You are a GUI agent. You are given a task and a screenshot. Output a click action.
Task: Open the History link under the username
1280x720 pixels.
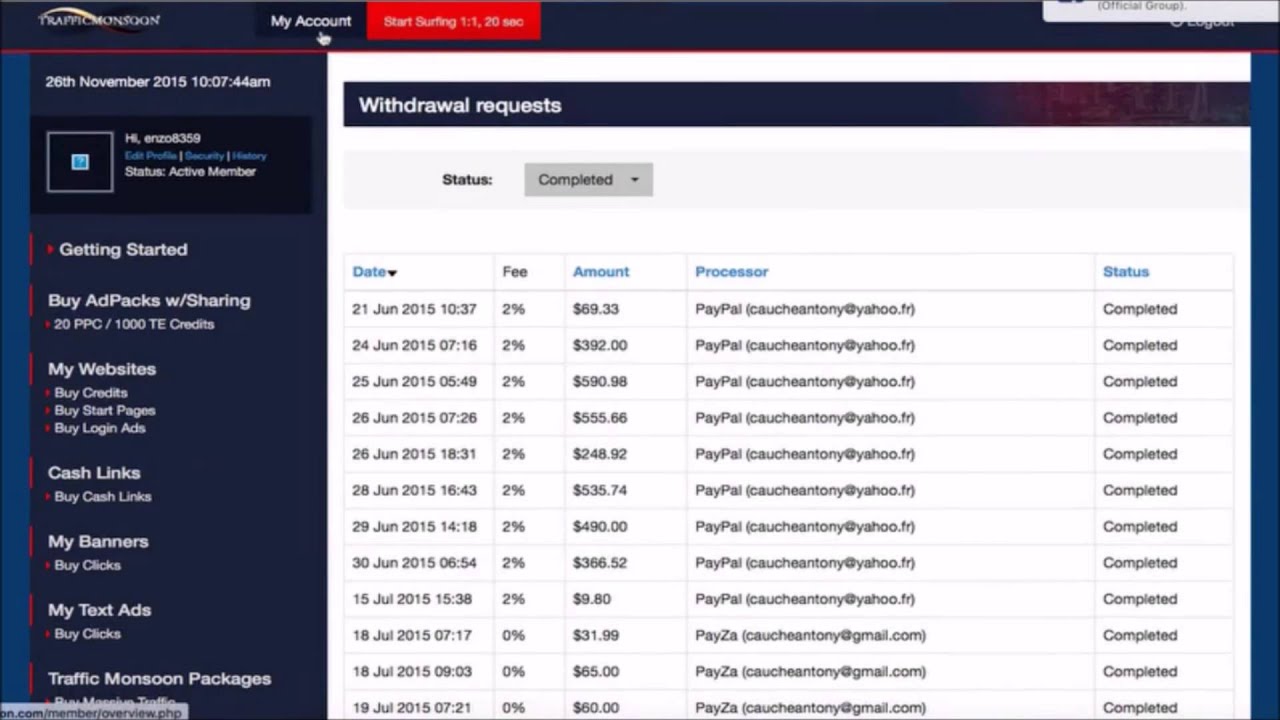coord(249,156)
